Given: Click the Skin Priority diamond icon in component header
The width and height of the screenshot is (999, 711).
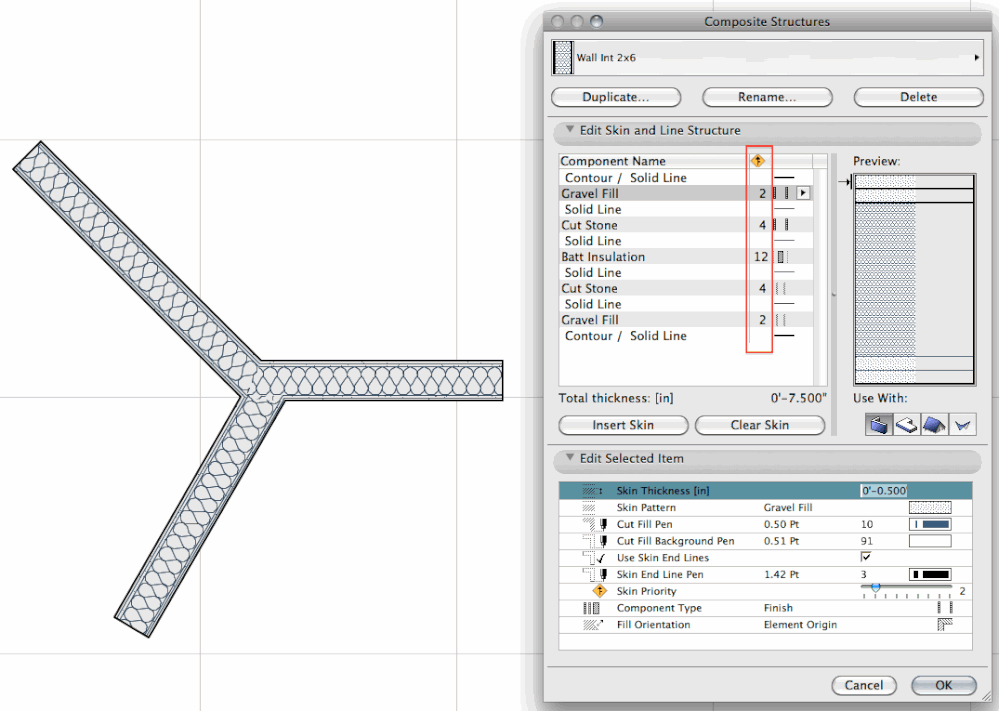Looking at the screenshot, I should pyautogui.click(x=758, y=160).
